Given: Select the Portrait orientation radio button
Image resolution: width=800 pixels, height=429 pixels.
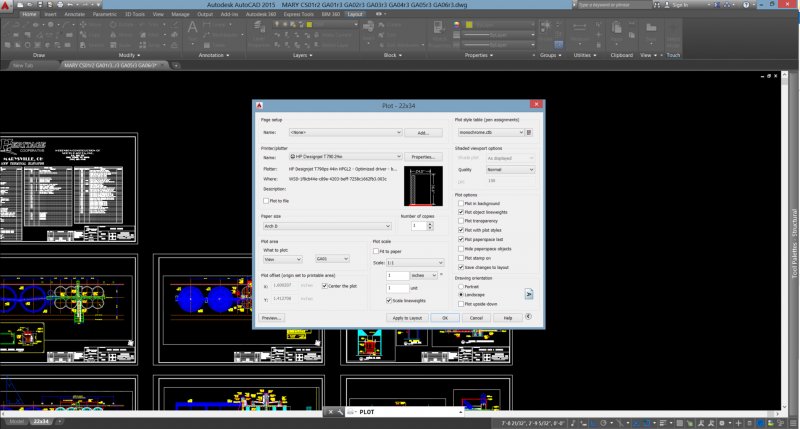Looking at the screenshot, I should [x=461, y=287].
